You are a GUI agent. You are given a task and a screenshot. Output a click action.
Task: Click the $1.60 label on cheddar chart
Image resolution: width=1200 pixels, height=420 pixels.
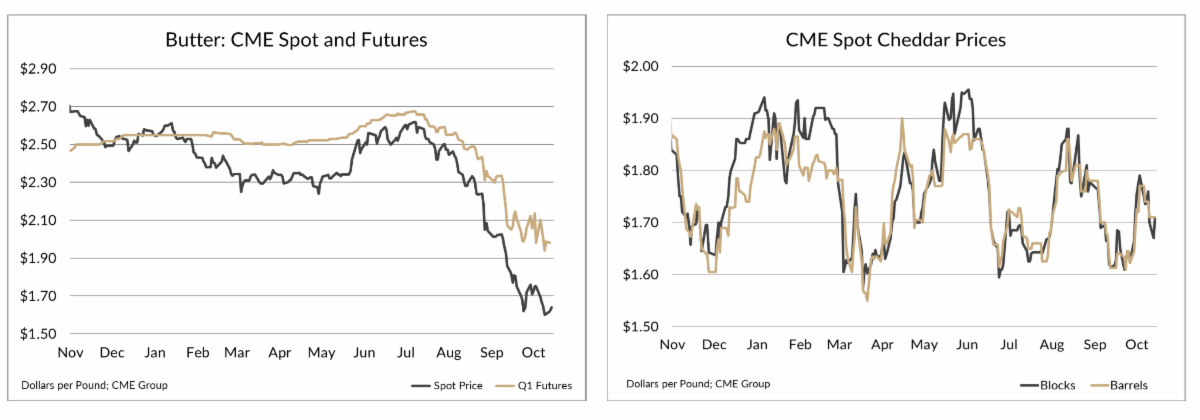(643, 274)
